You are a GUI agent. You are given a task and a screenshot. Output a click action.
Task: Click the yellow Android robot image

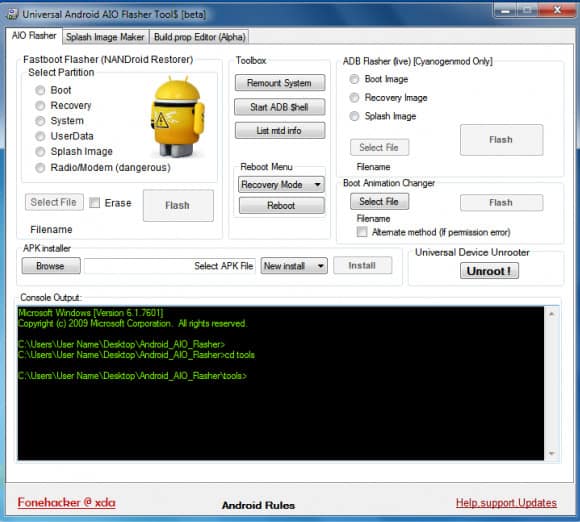pyautogui.click(x=178, y=117)
